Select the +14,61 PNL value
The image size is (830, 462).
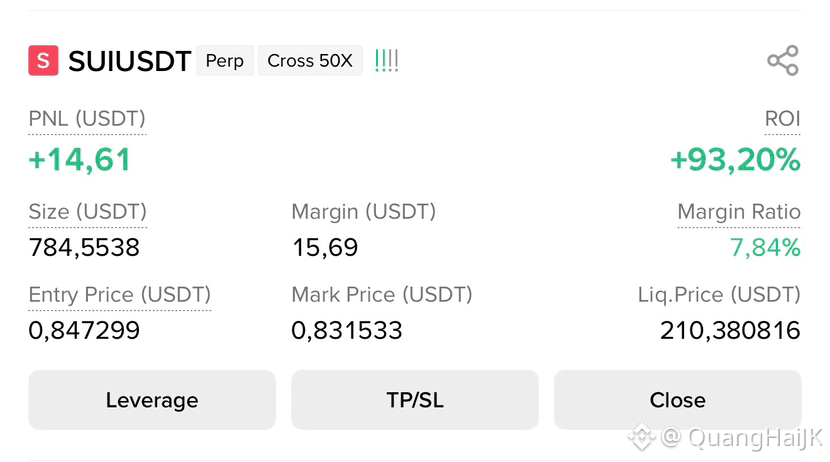[79, 160]
